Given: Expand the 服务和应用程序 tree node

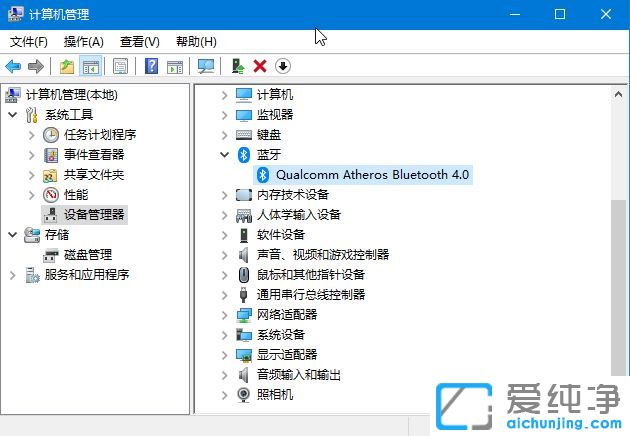Looking at the screenshot, I should coord(12,275).
